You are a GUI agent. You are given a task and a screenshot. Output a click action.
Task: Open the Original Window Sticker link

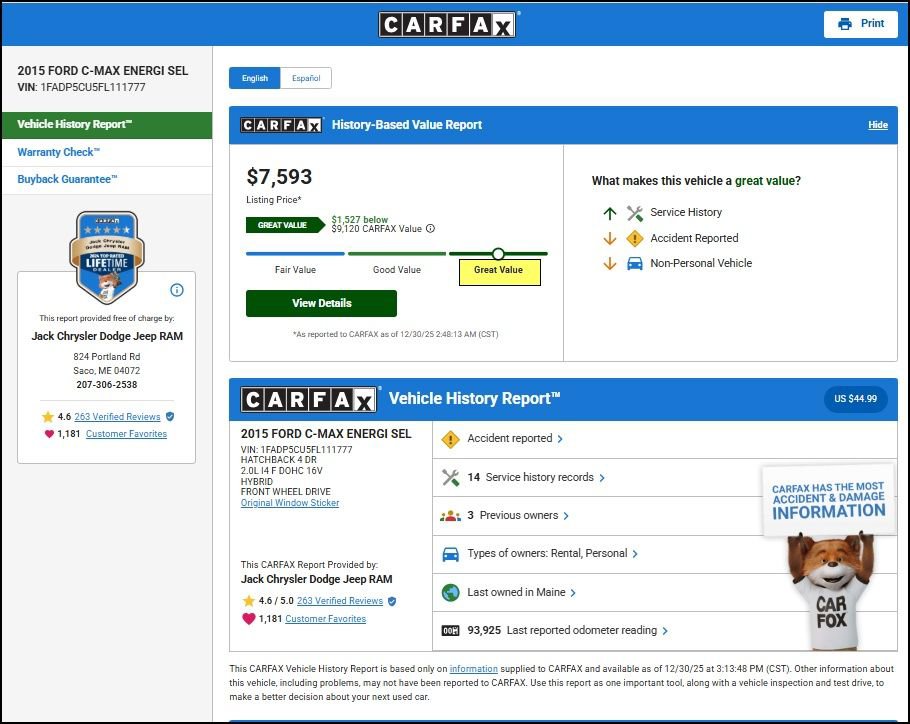coord(289,503)
